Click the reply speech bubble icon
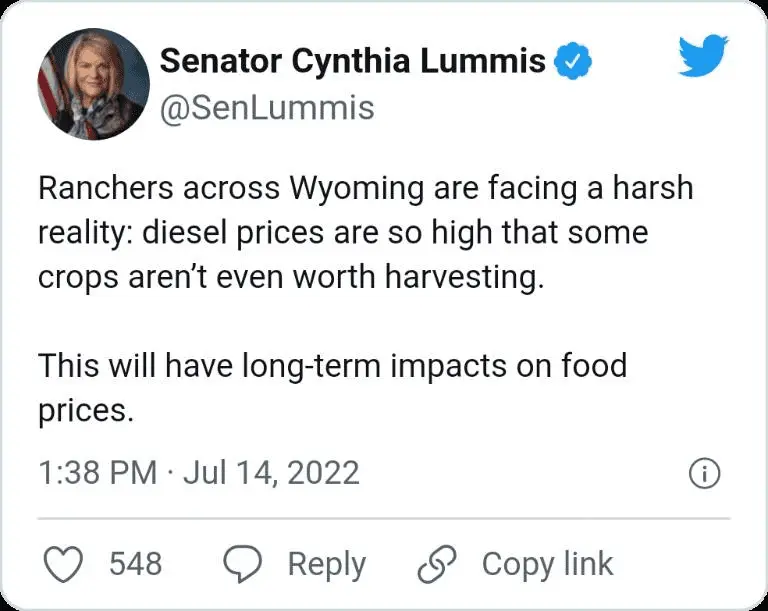768x611 pixels. pyautogui.click(x=241, y=564)
